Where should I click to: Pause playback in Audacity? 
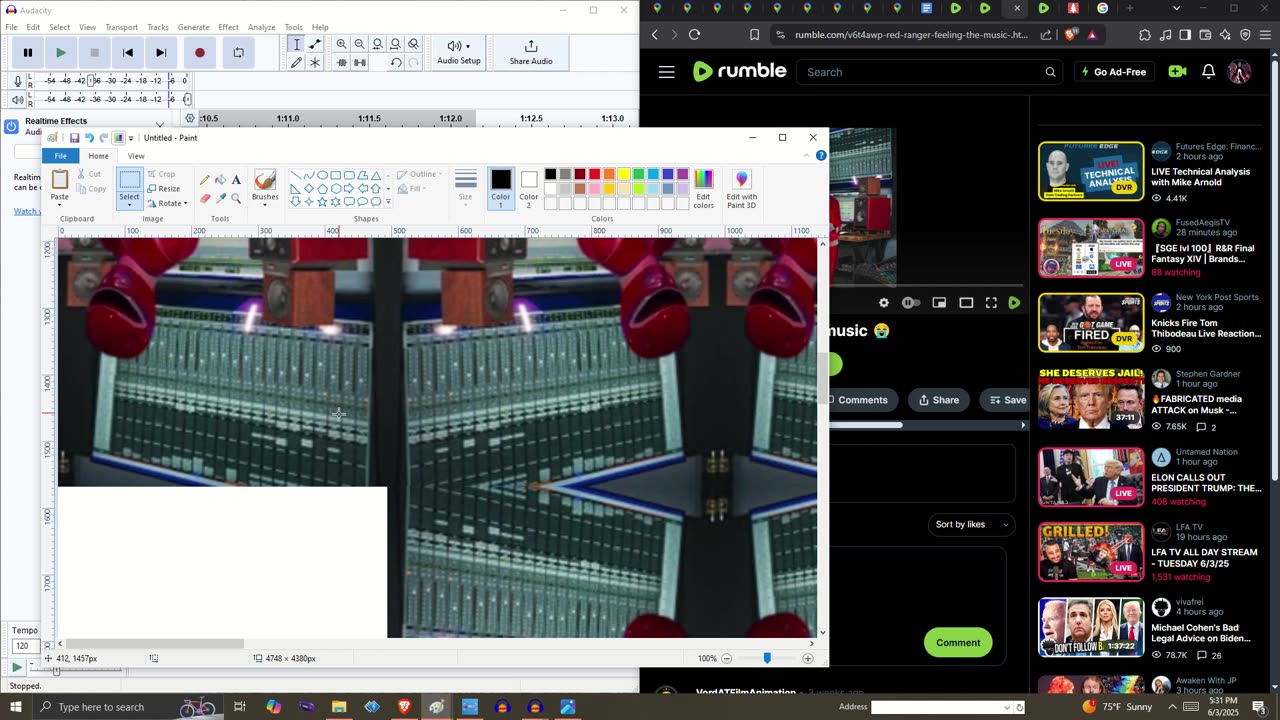[28, 53]
